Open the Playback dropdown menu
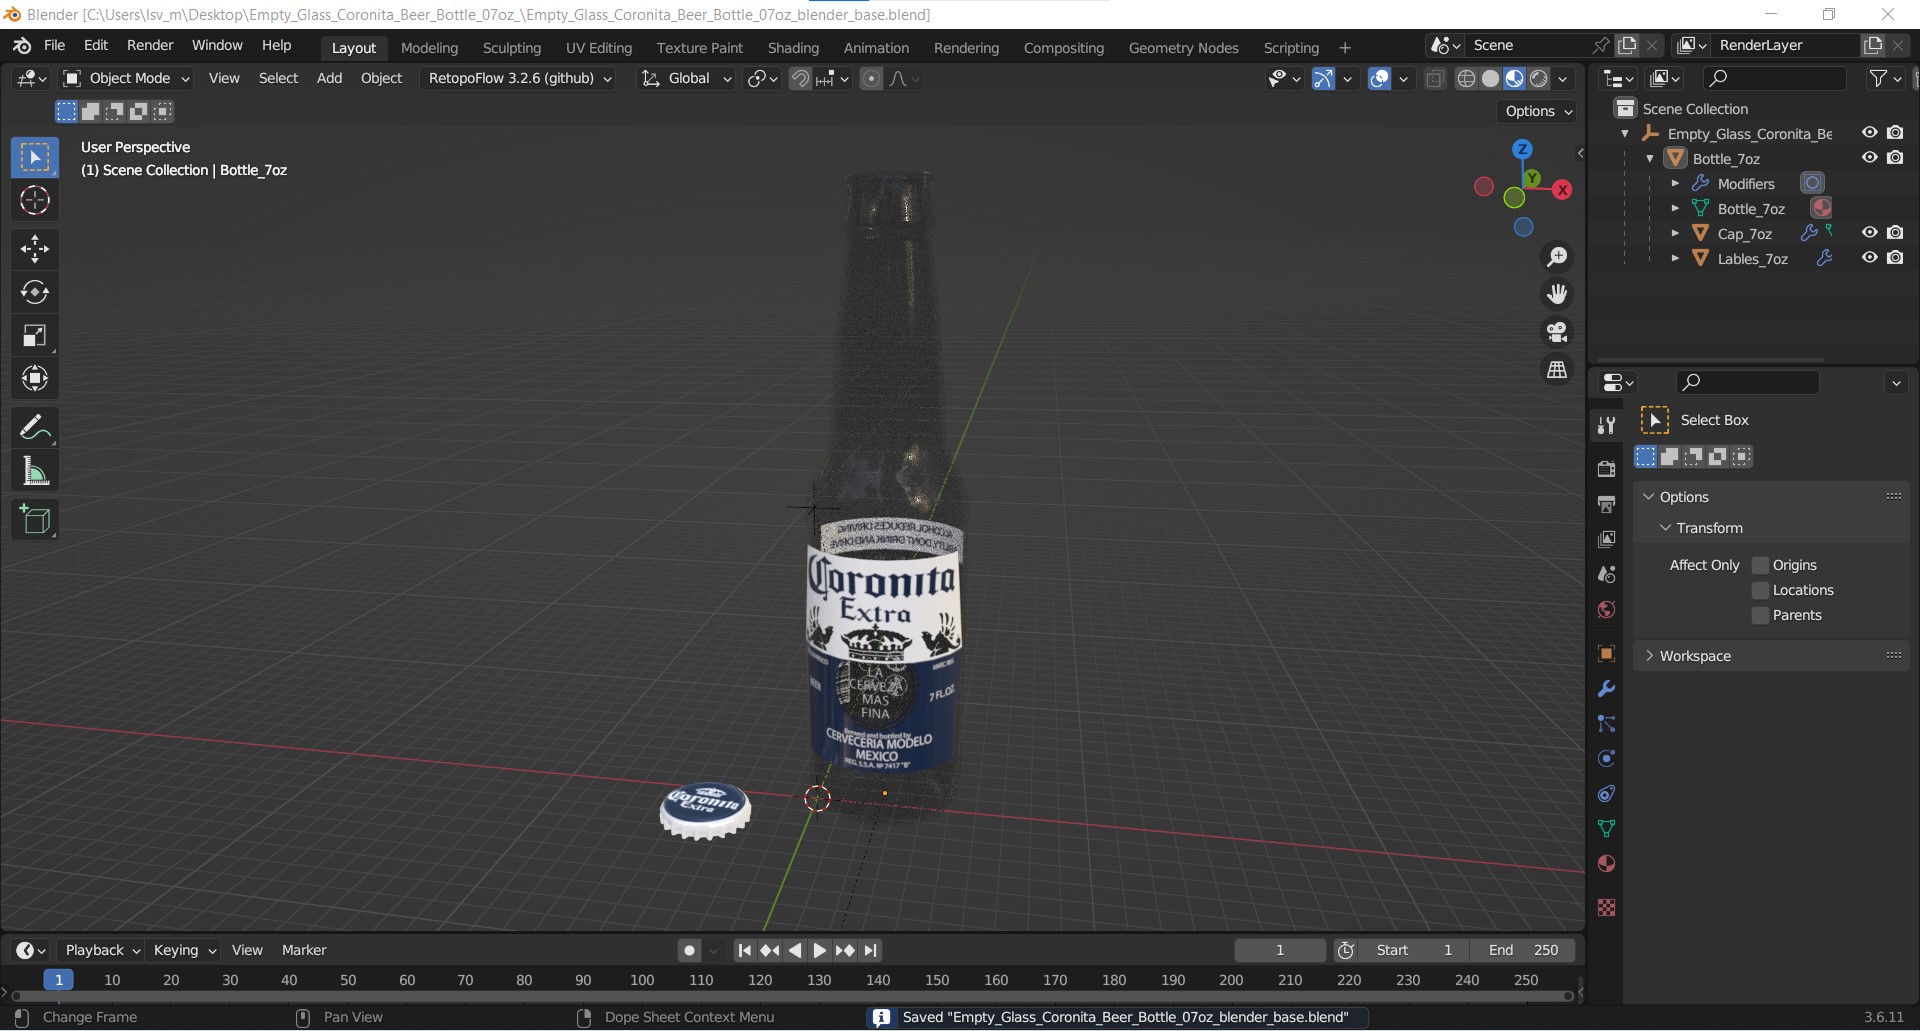Screen dimensions: 1920x1031 [102, 950]
